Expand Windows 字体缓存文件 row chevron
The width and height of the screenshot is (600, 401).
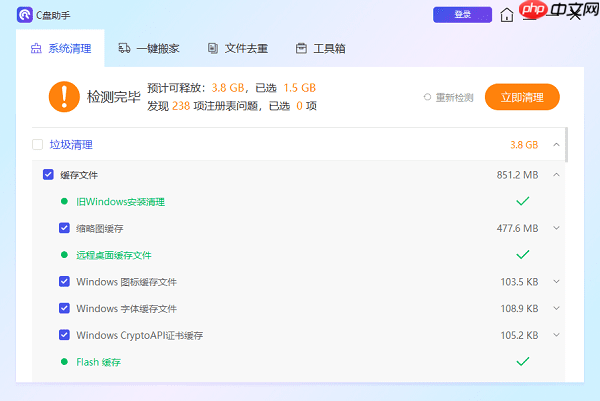556,308
